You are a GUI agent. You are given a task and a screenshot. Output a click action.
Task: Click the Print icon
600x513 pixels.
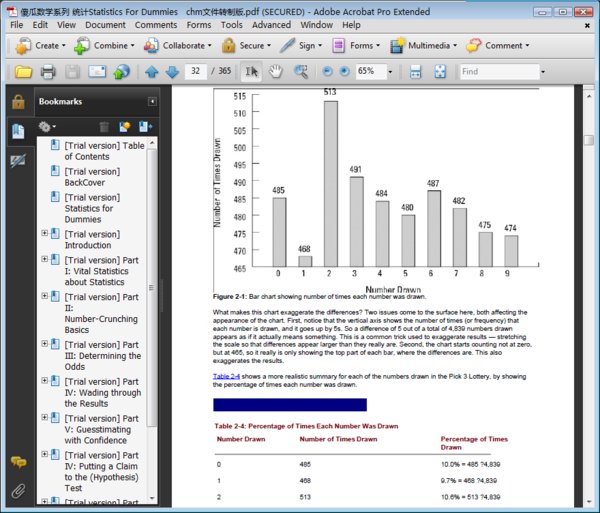[x=48, y=72]
